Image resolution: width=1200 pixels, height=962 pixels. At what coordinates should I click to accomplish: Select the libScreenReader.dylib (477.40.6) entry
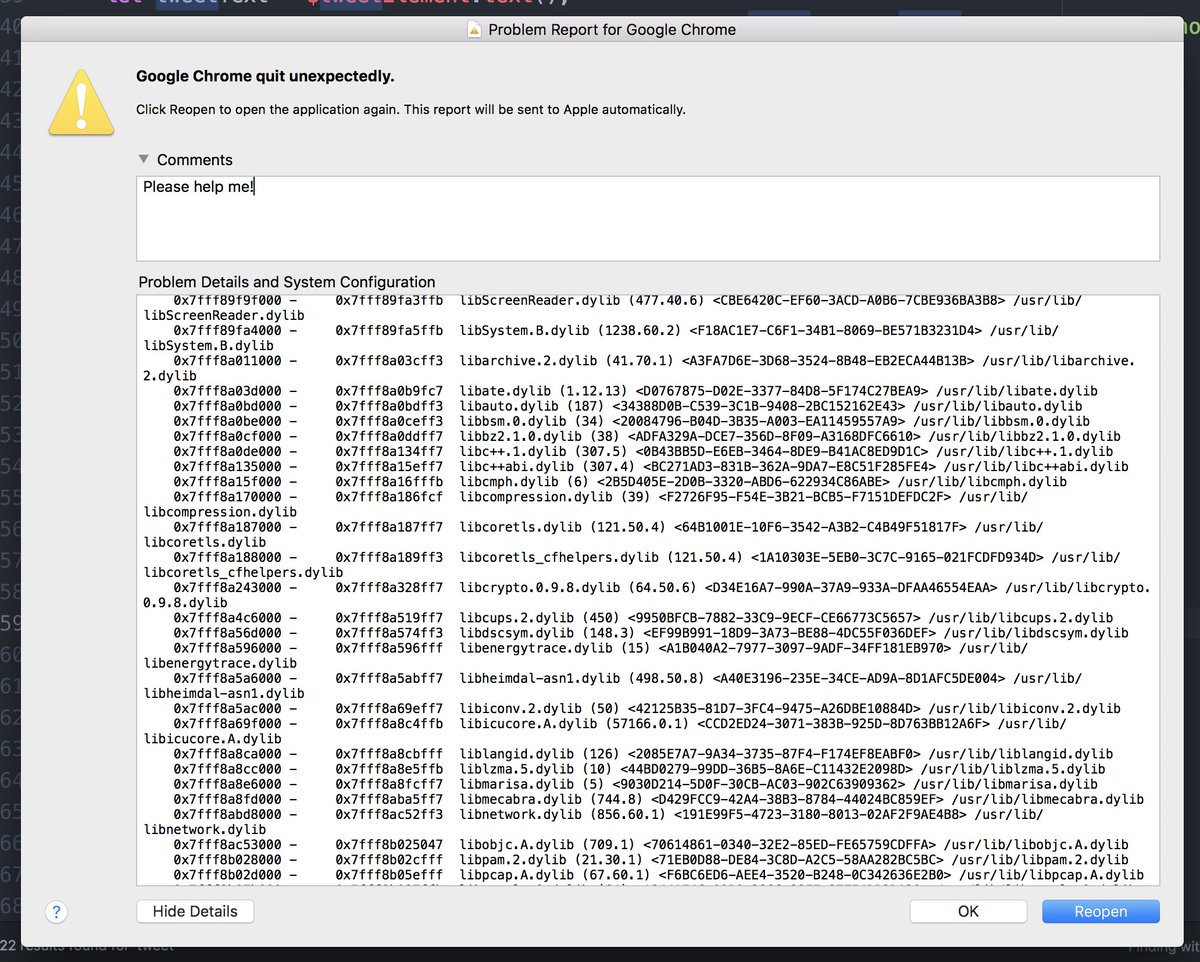(x=612, y=308)
